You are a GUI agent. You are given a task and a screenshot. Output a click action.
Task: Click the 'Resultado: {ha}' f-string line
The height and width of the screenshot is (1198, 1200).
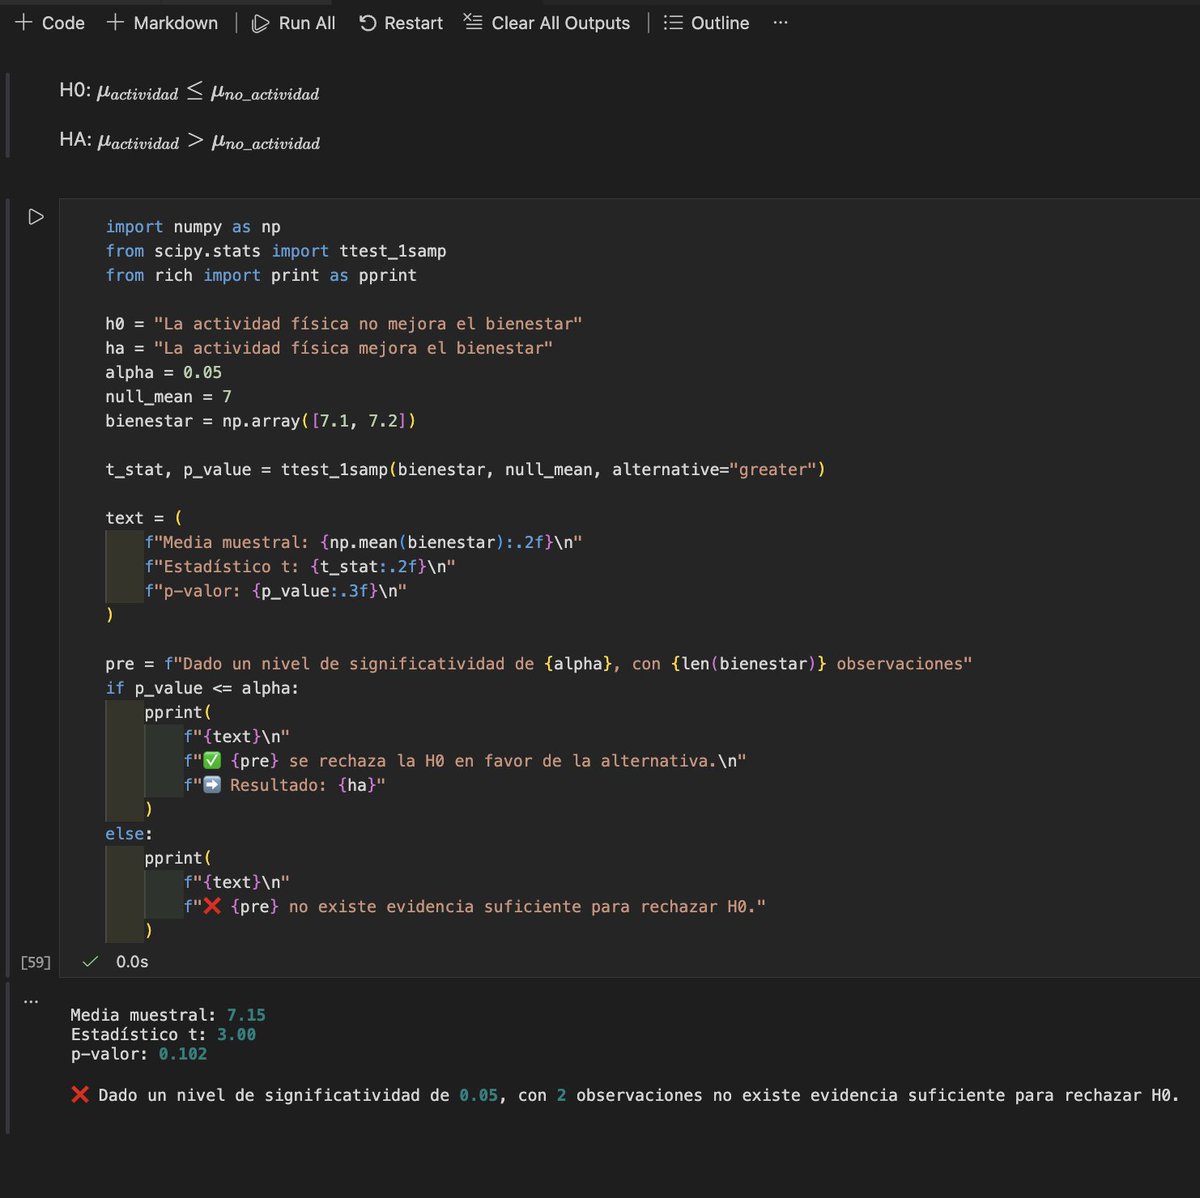(285, 785)
